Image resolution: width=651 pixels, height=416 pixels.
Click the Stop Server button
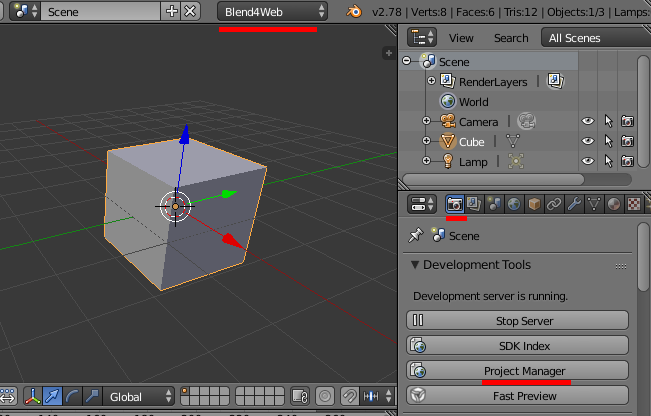pos(517,321)
